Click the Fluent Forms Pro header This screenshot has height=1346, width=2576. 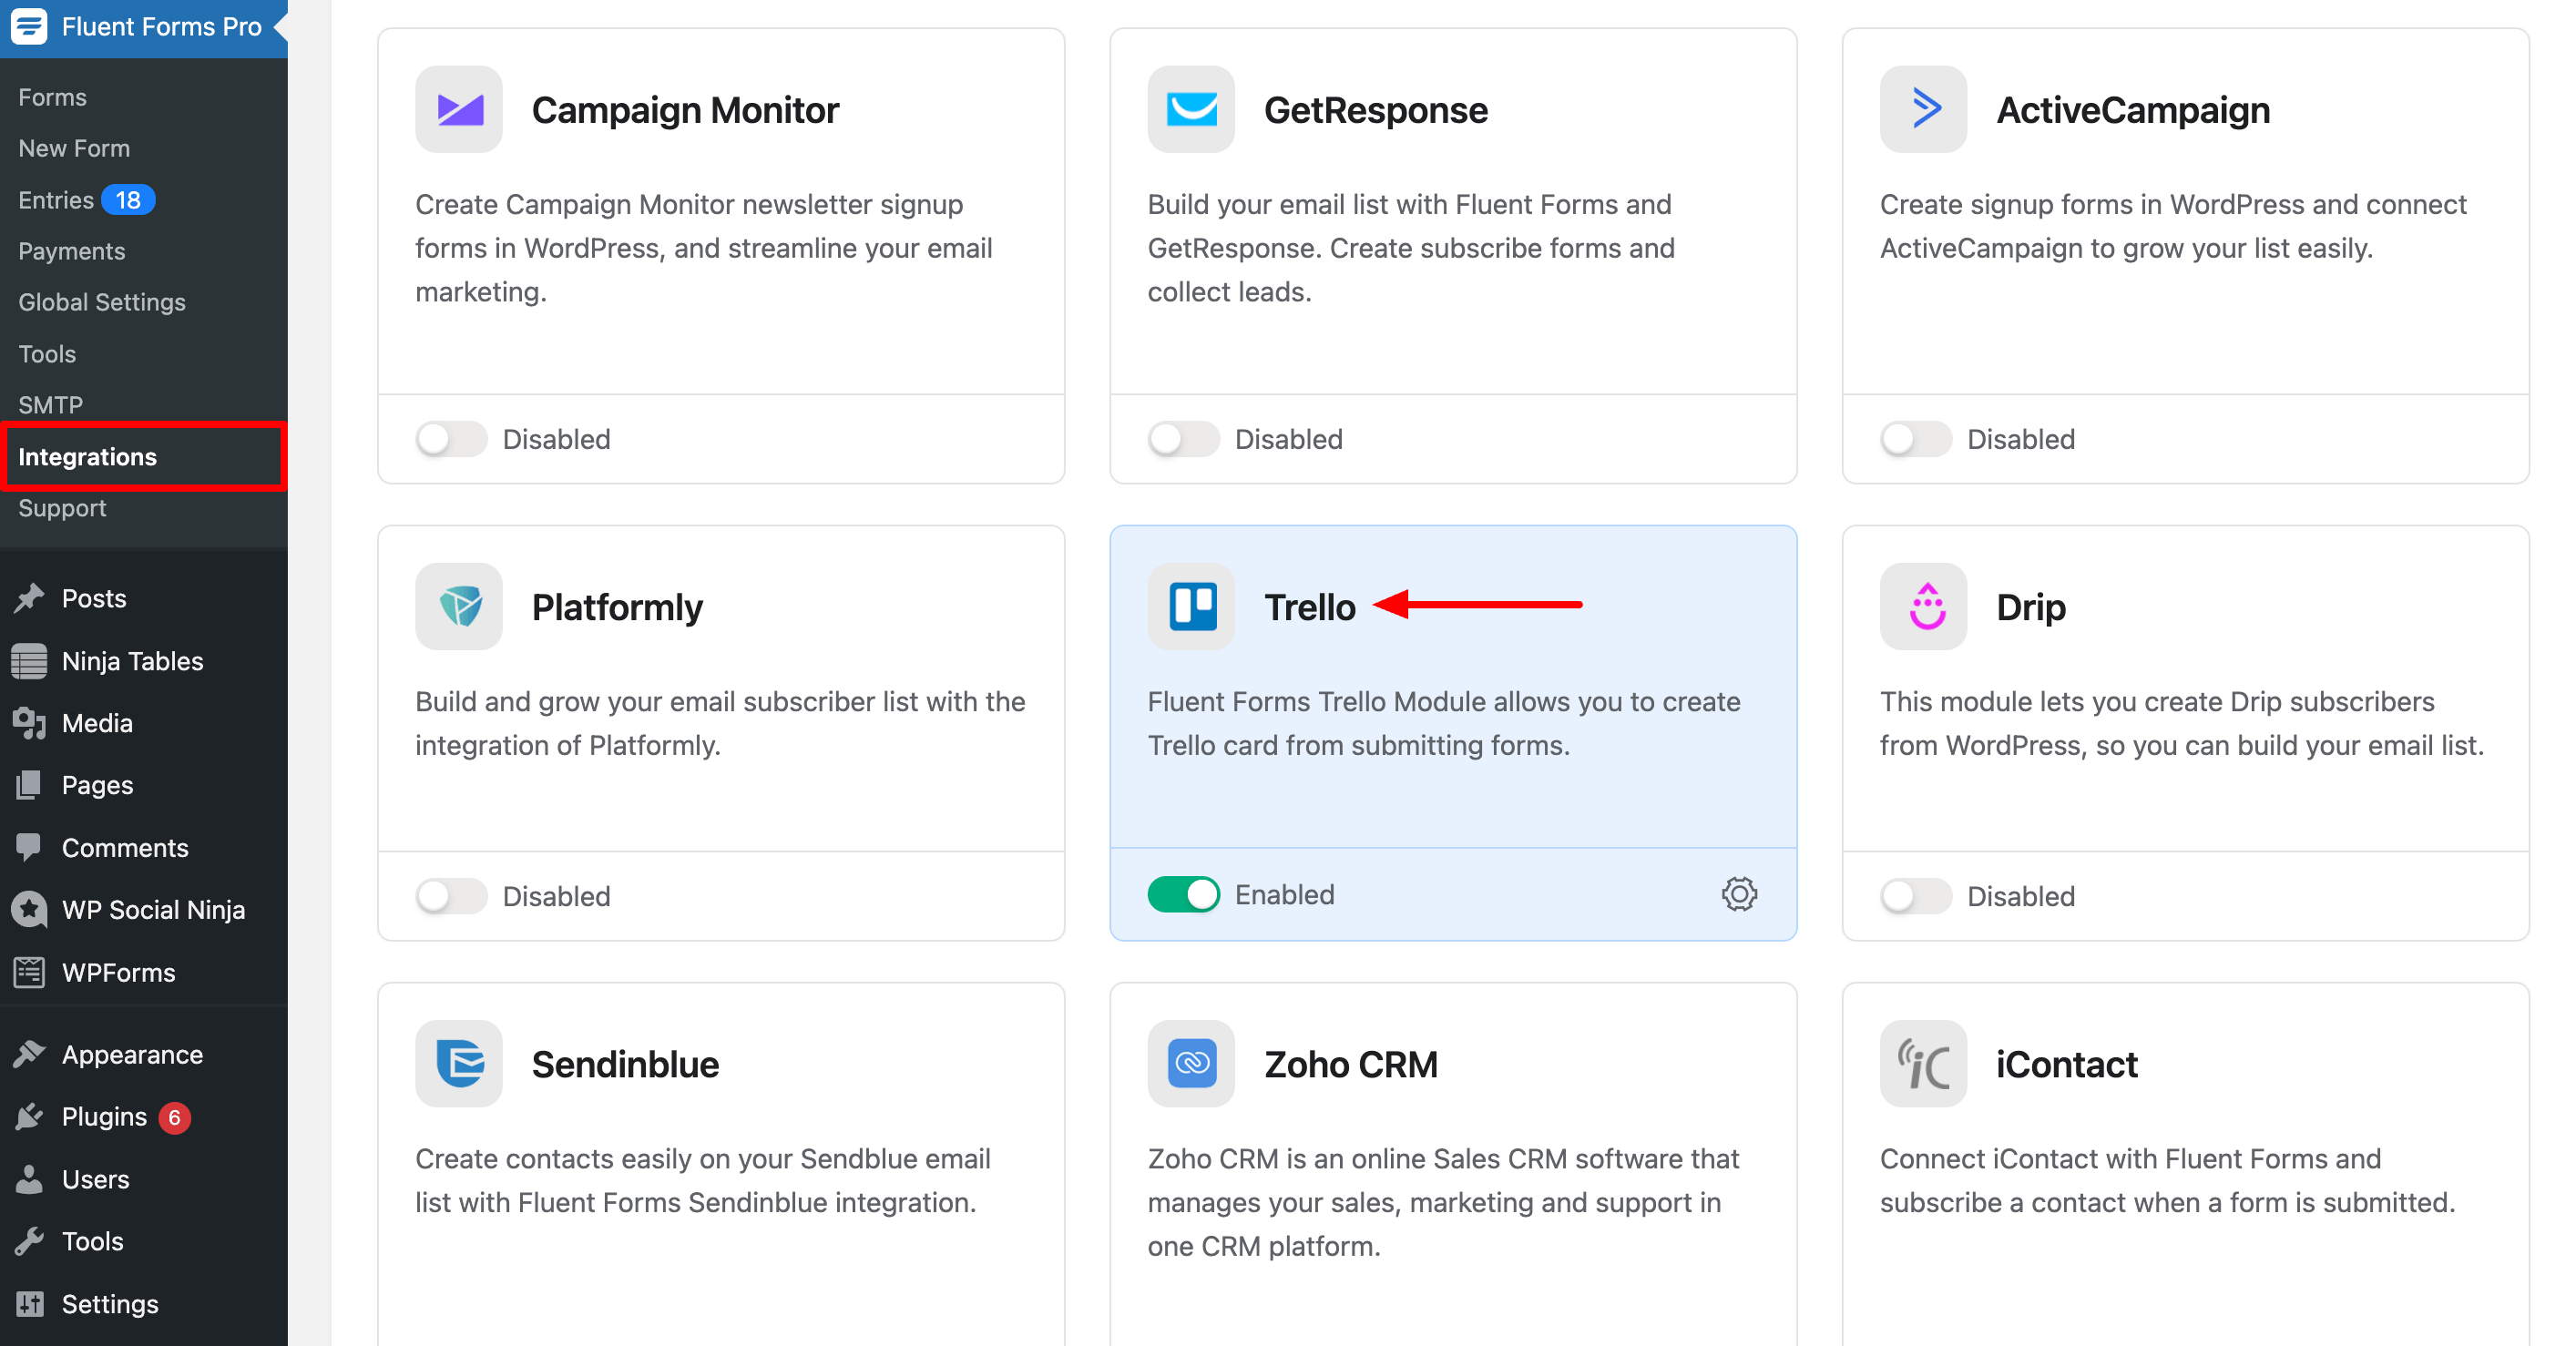161,27
